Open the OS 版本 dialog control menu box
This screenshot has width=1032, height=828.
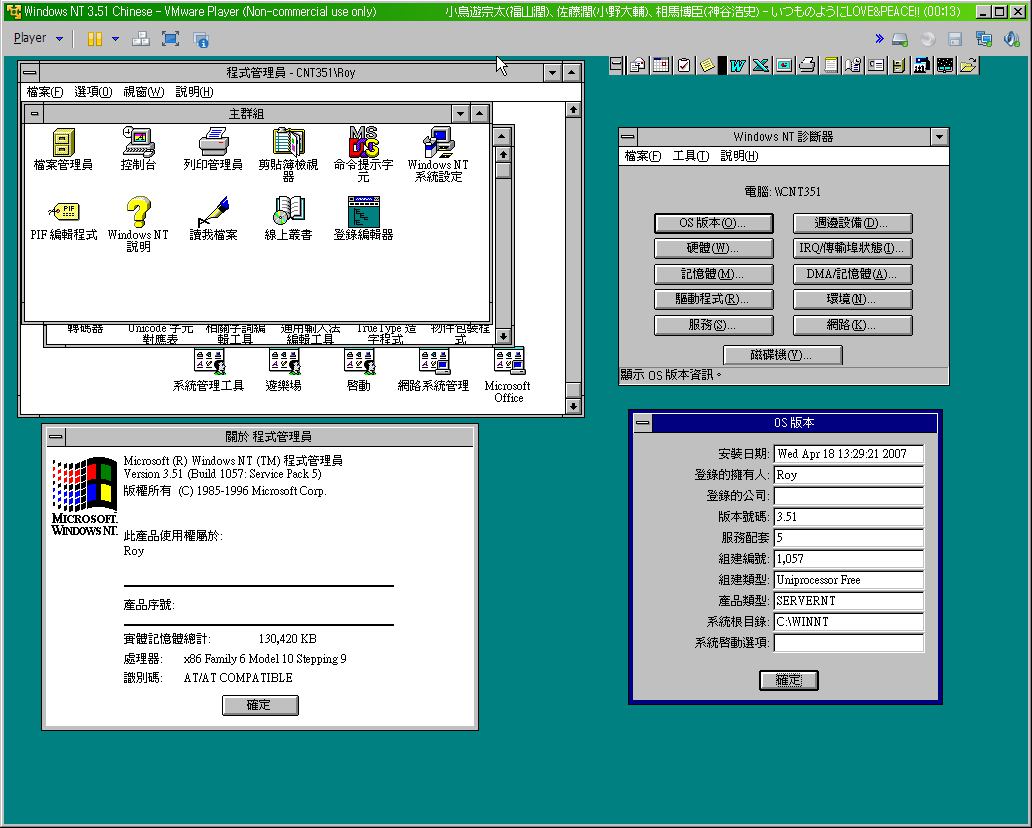click(x=643, y=423)
